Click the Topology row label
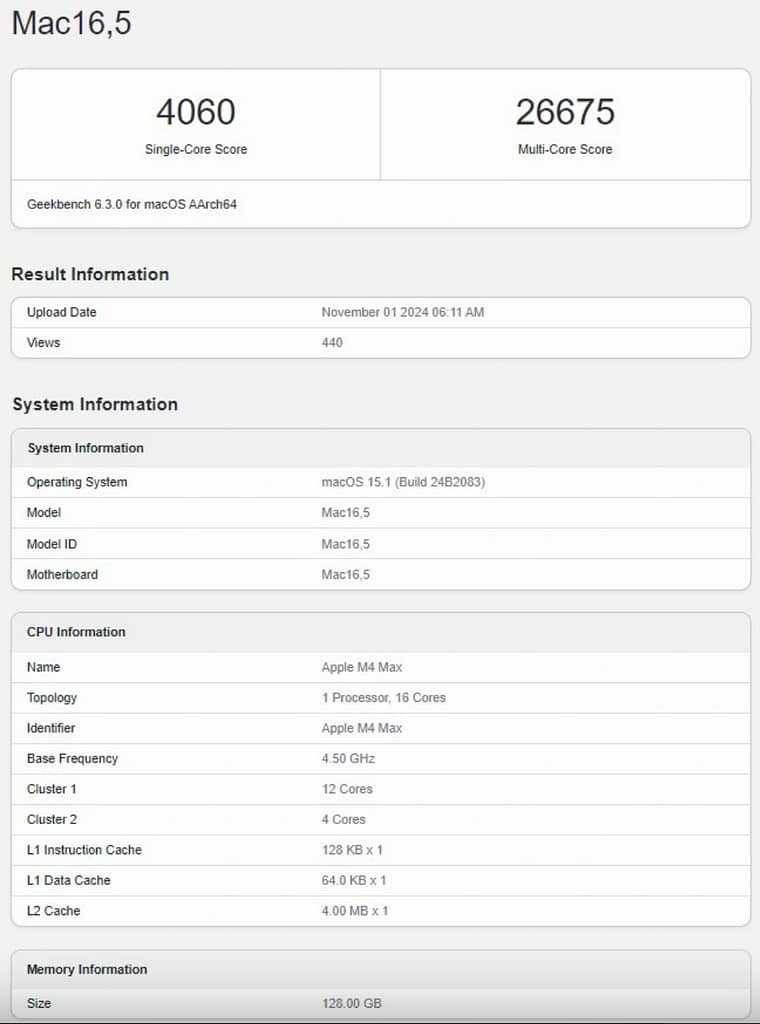Image resolution: width=760 pixels, height=1024 pixels. 52,697
